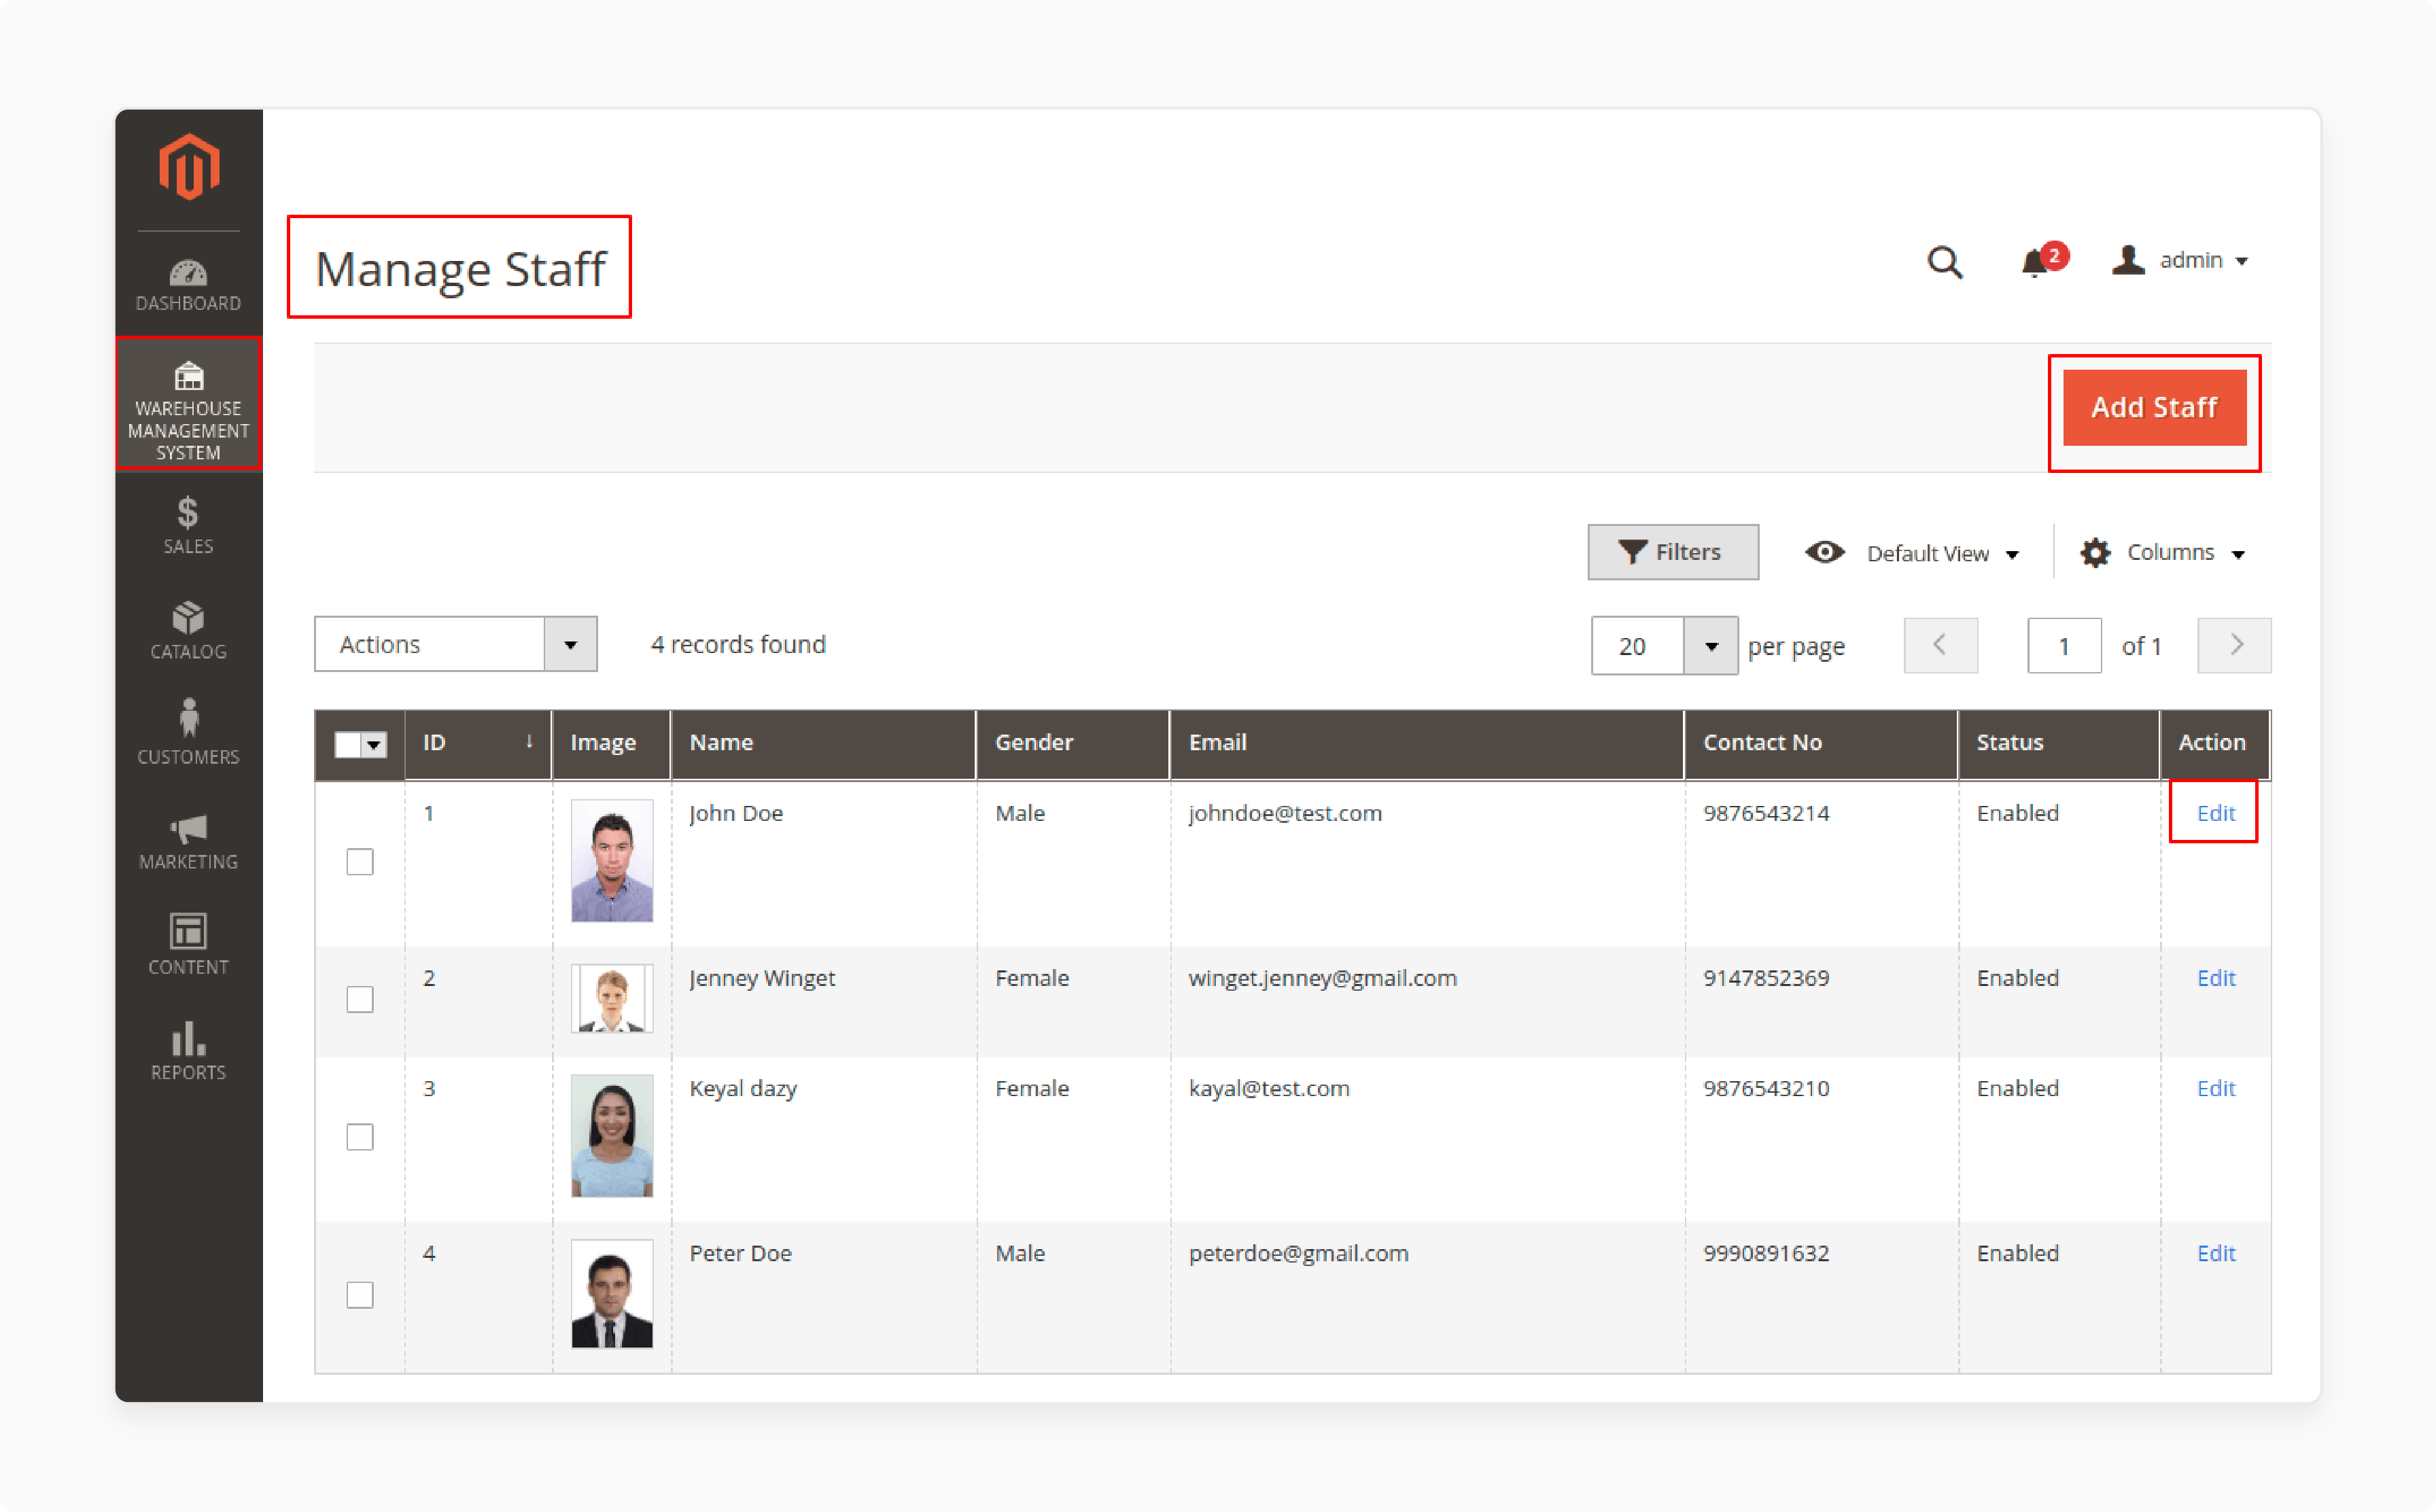
Task: Click contact number 9990891632
Action: (x=1766, y=1253)
